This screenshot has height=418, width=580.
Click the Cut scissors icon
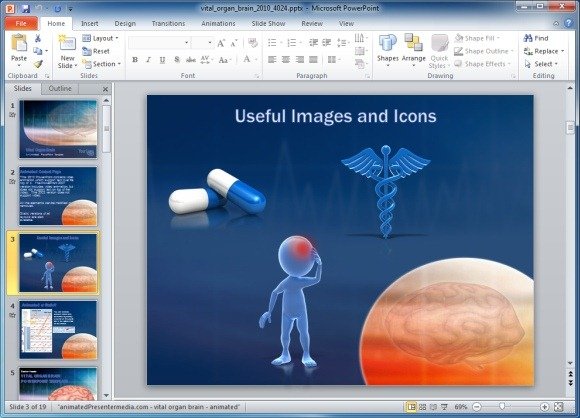tap(37, 38)
